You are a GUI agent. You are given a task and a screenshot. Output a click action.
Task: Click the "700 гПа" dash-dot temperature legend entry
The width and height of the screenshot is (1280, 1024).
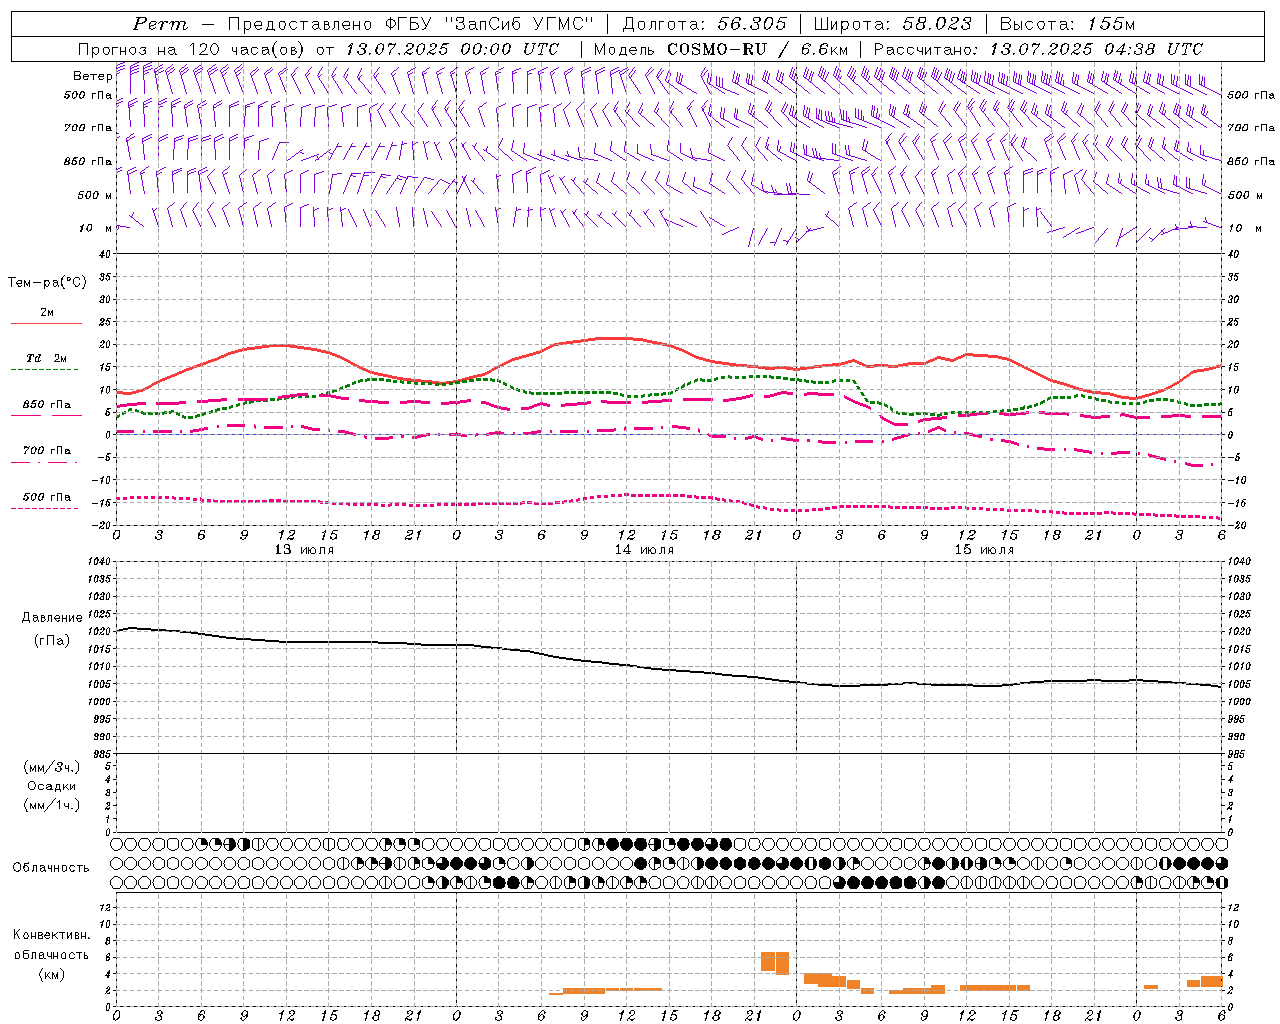tap(47, 451)
